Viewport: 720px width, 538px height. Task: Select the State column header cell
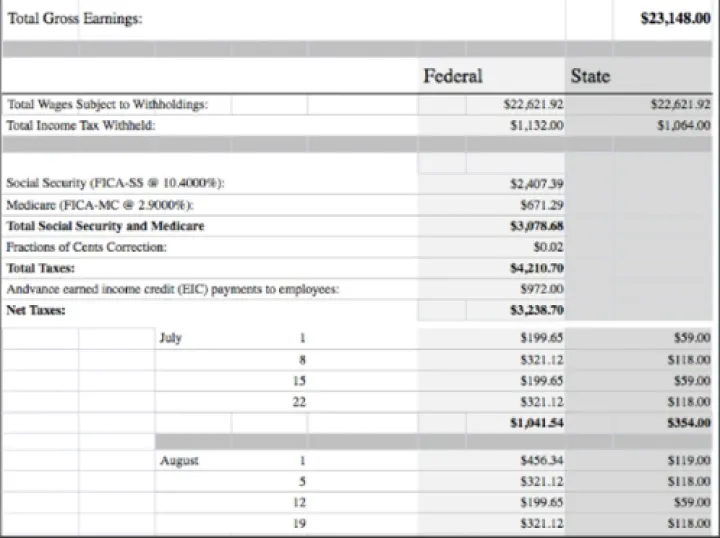(590, 76)
